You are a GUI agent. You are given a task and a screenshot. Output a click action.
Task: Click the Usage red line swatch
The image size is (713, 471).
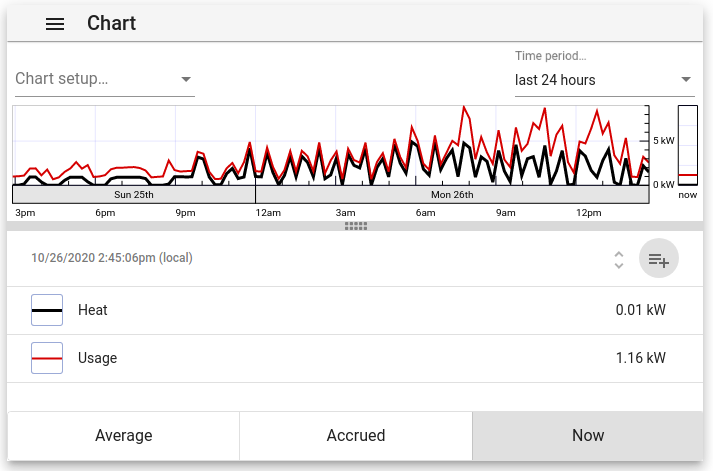point(47,358)
